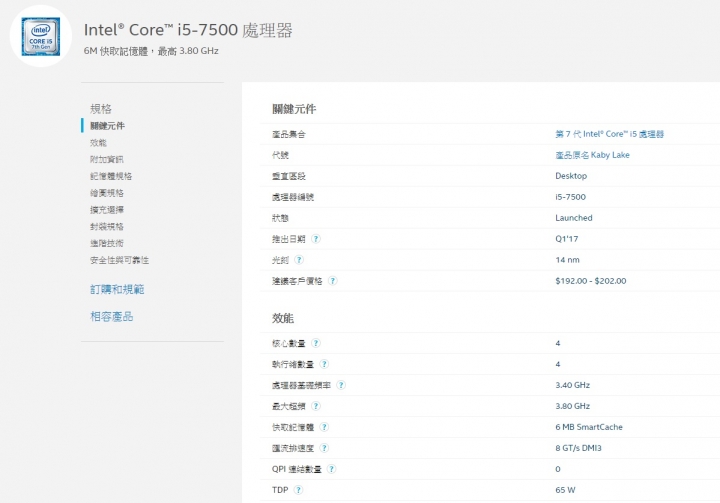Open the 訂購和規範 link
The image size is (720, 503).
117,289
